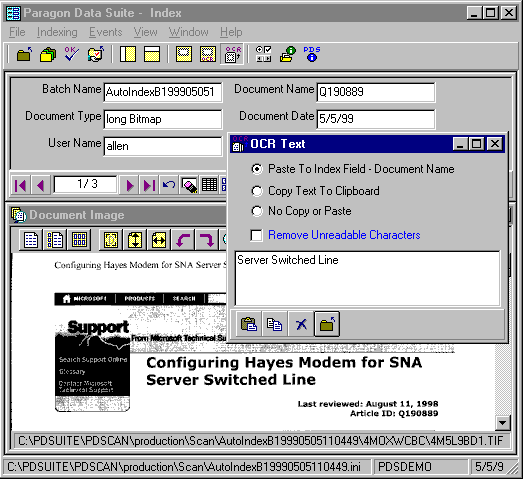Open the PDS info icon
The image size is (523, 479).
[x=312, y=54]
